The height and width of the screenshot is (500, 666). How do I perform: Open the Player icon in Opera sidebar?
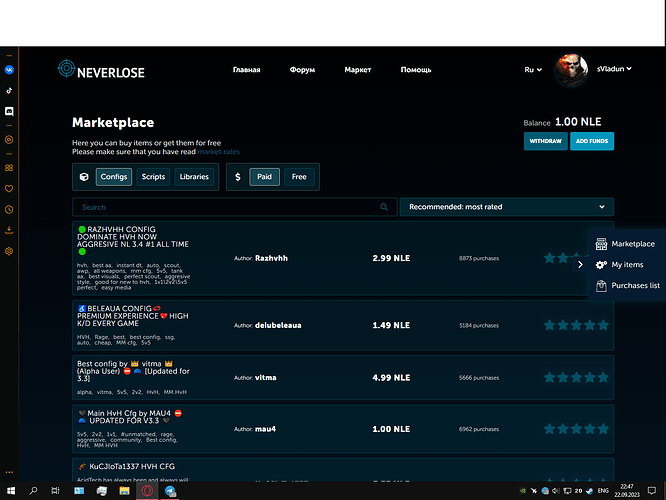pos(9,140)
